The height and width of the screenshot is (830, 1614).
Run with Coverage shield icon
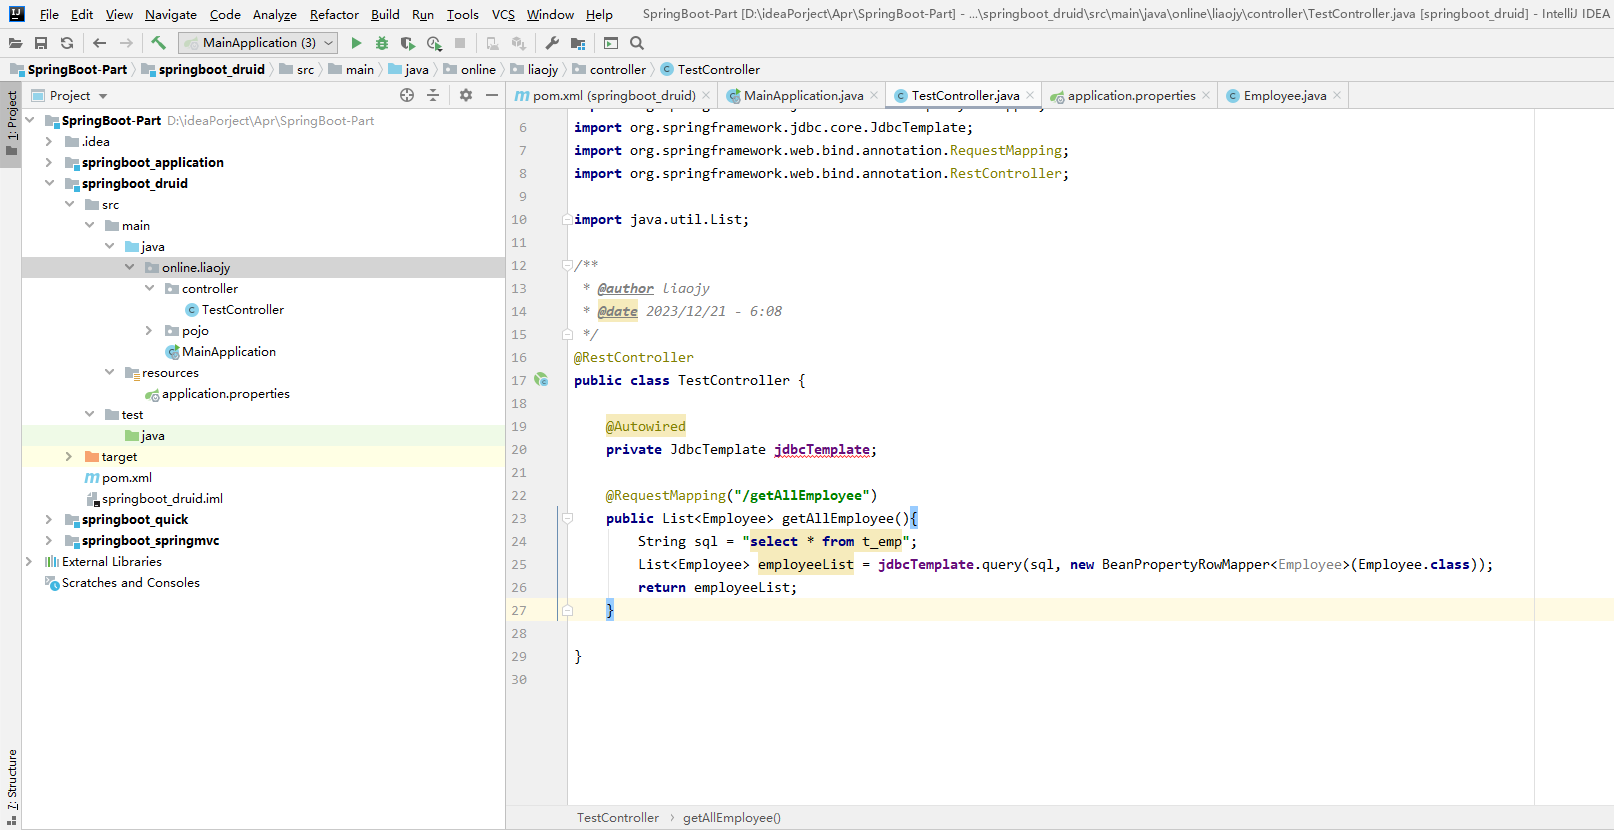tap(408, 43)
